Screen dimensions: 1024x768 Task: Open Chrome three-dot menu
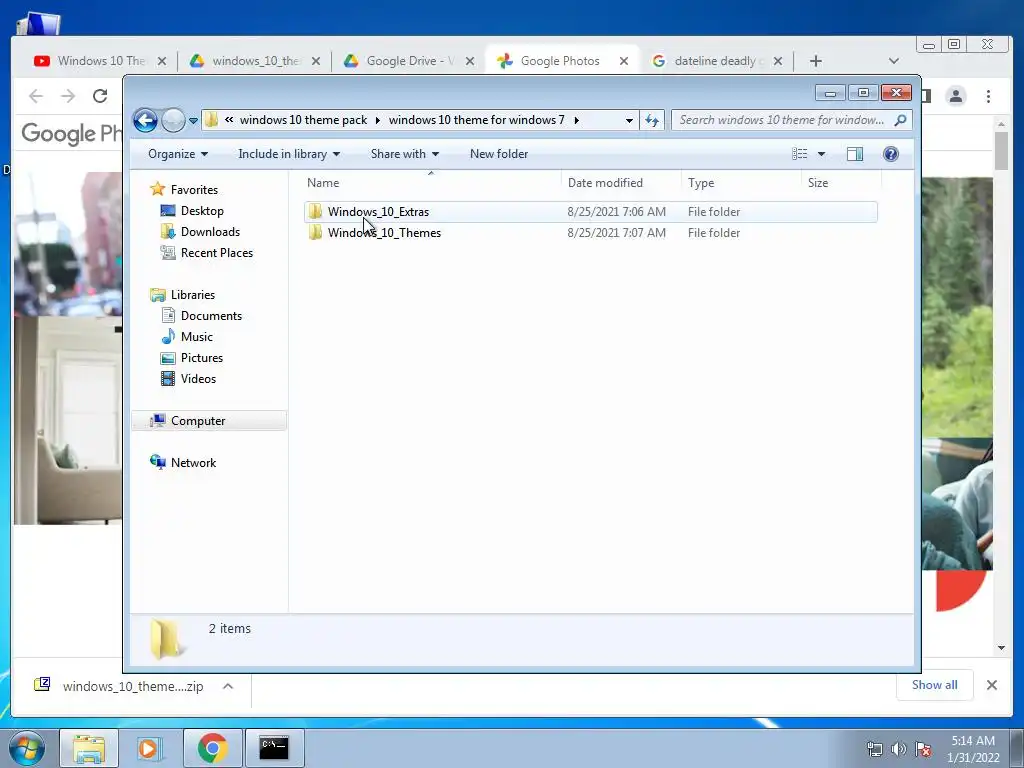(988, 96)
